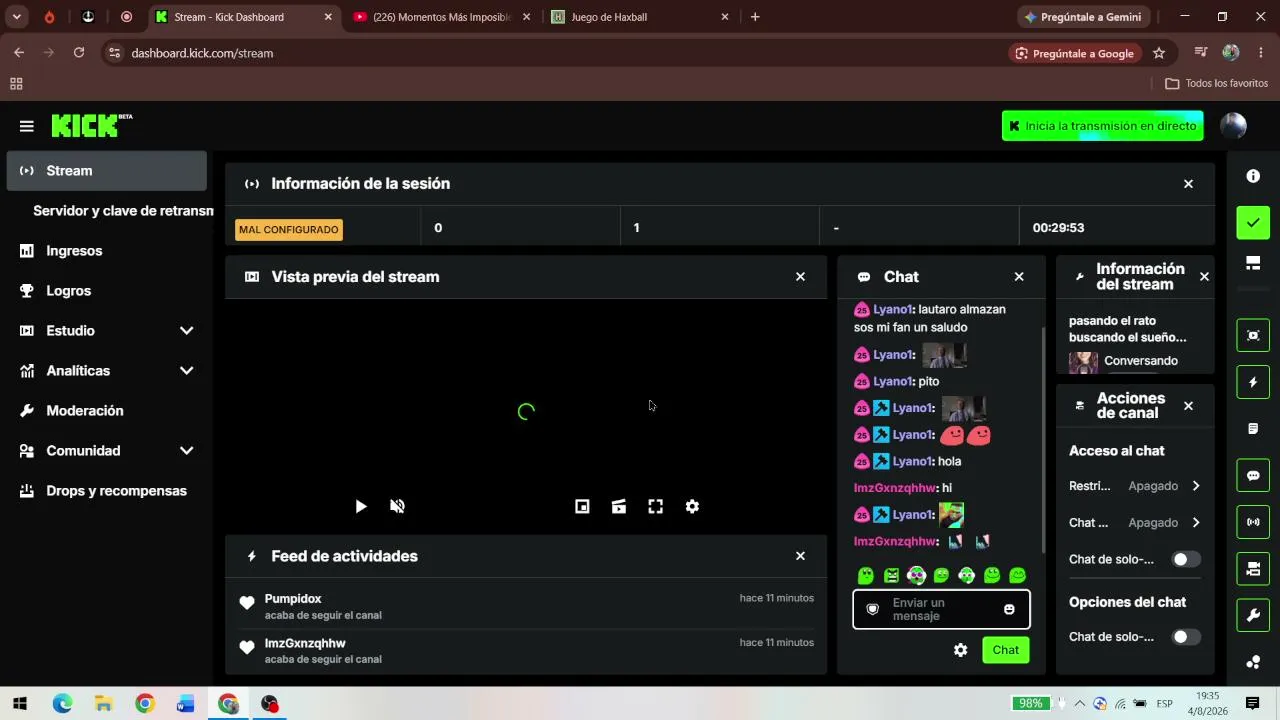Go to Ingresos in the sidebar
Screen dimensions: 1280x720
[x=107, y=251]
